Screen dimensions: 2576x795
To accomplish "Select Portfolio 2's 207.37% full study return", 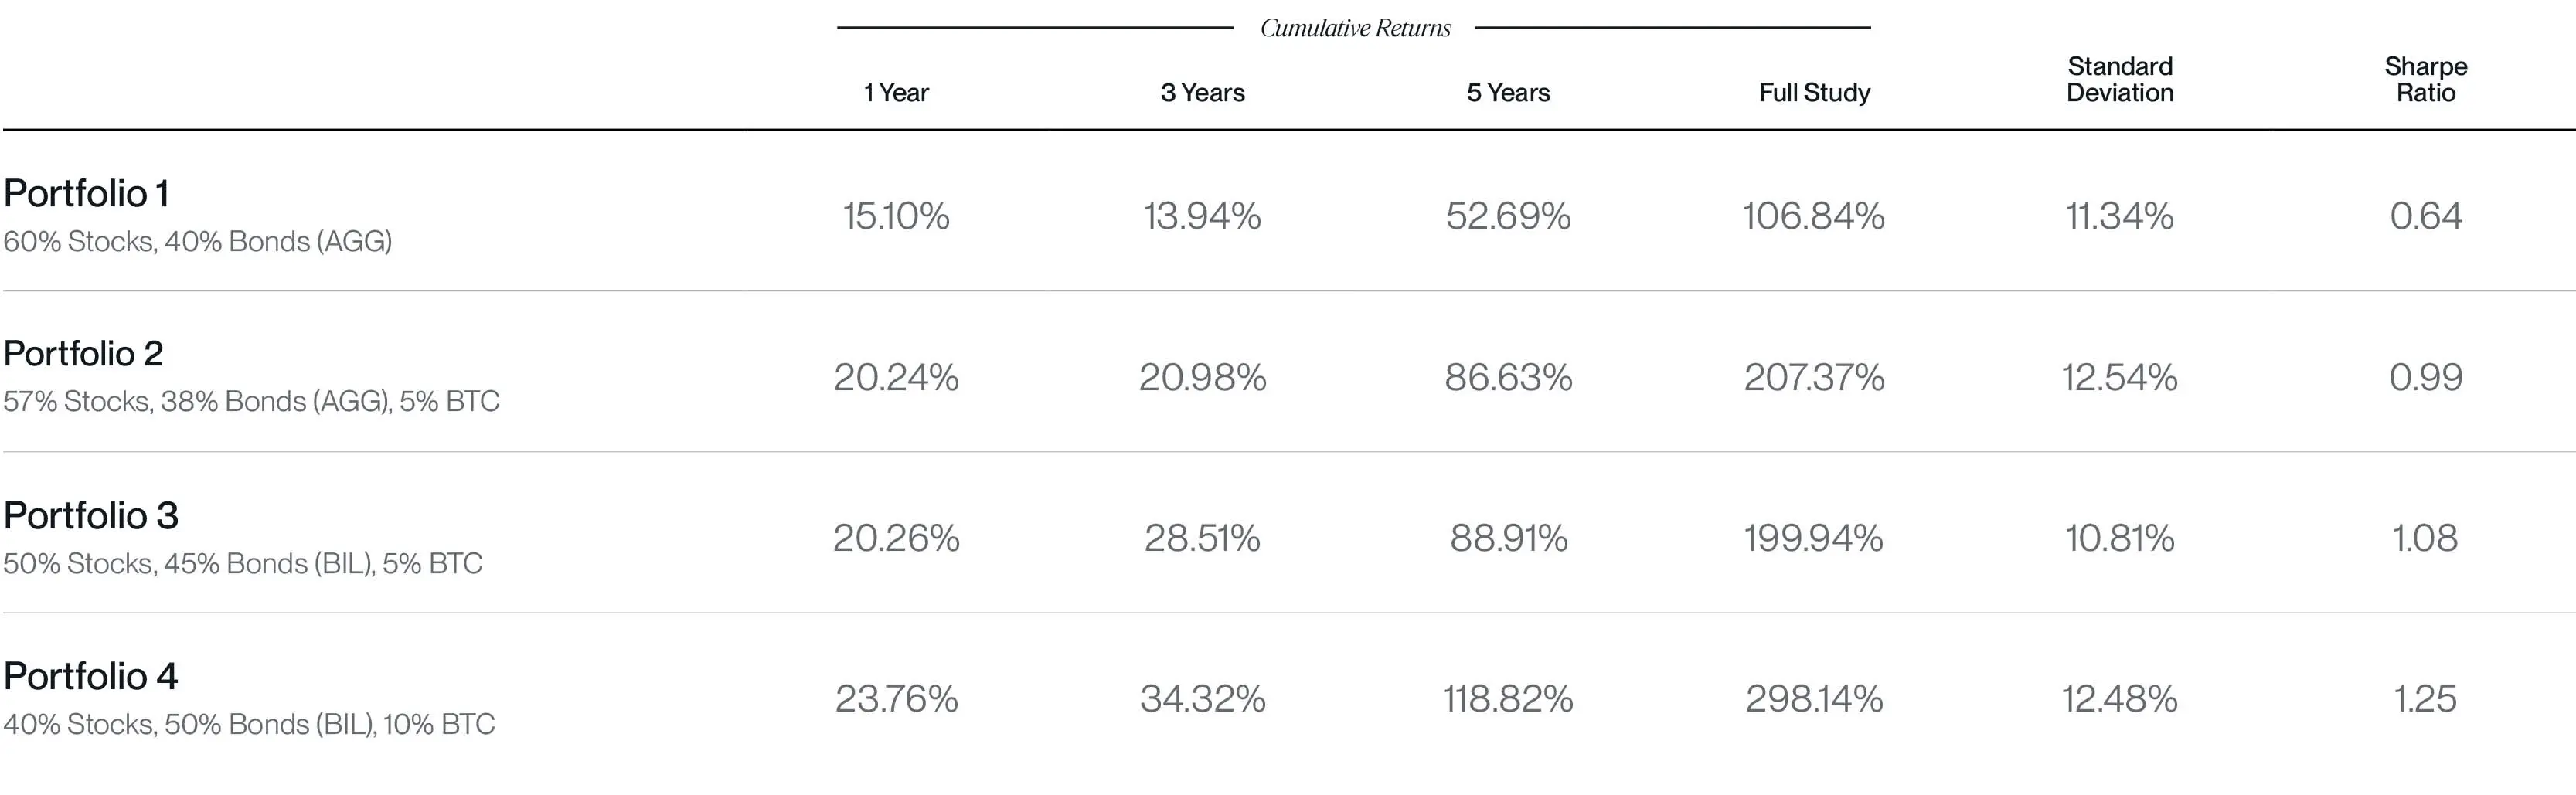I will (1814, 377).
